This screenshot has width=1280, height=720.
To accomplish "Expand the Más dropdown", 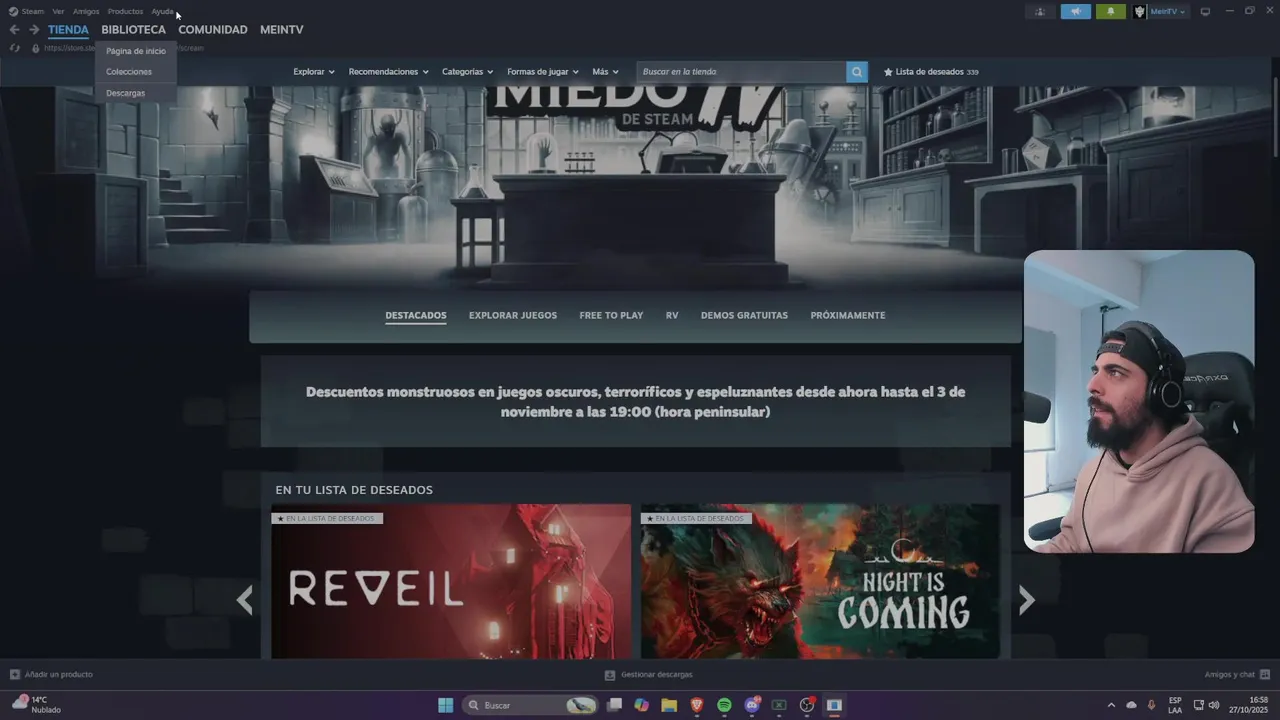I will (605, 72).
